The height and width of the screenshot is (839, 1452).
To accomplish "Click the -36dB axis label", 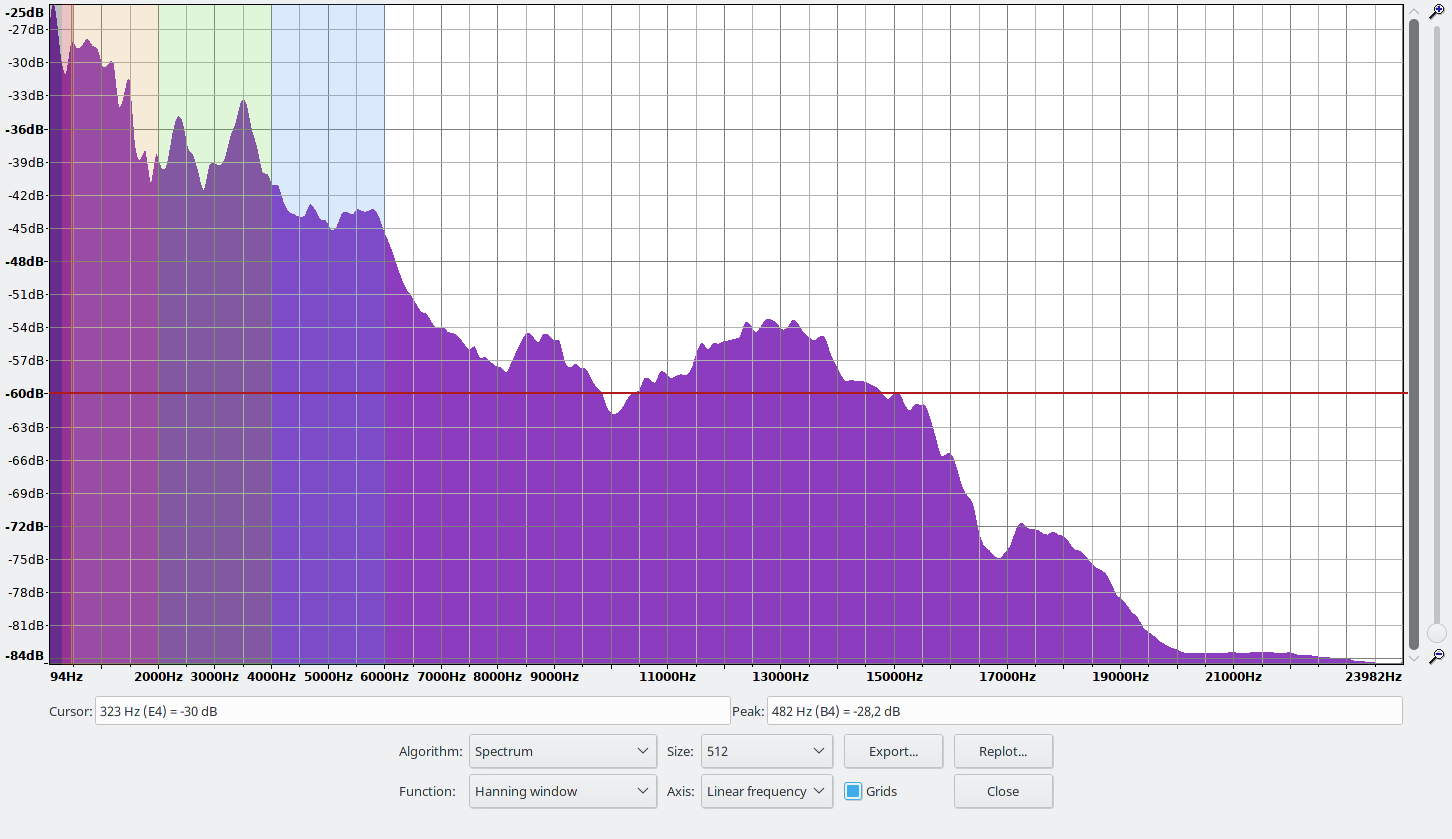I will coord(25,129).
